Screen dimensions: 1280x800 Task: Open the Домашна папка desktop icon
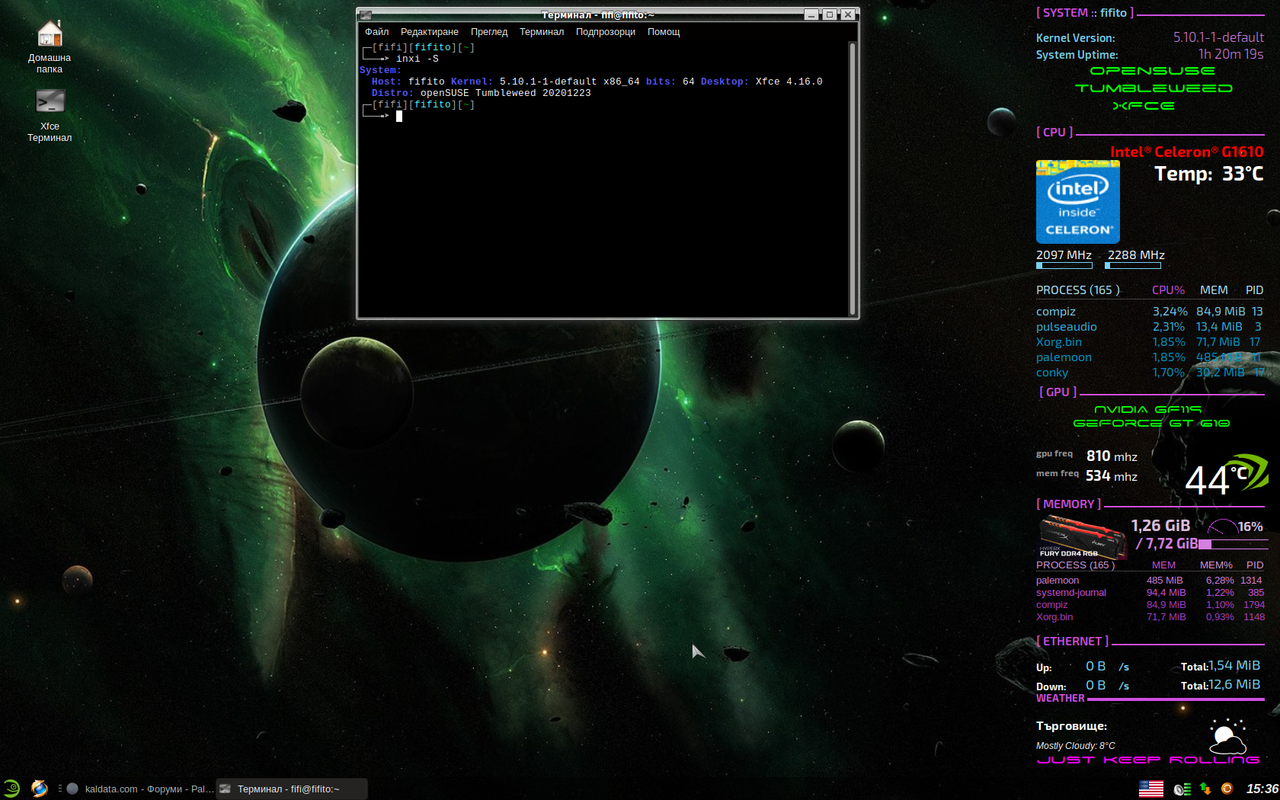[x=49, y=47]
